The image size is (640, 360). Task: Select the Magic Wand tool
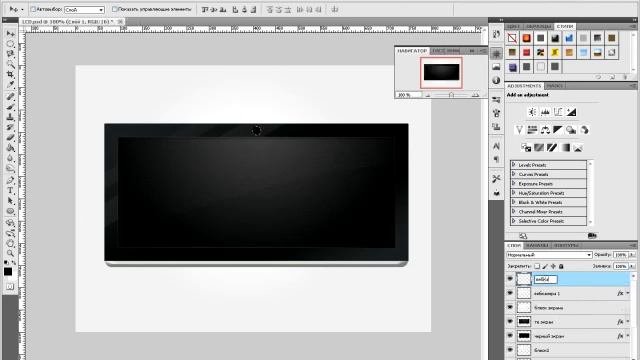click(x=11, y=64)
